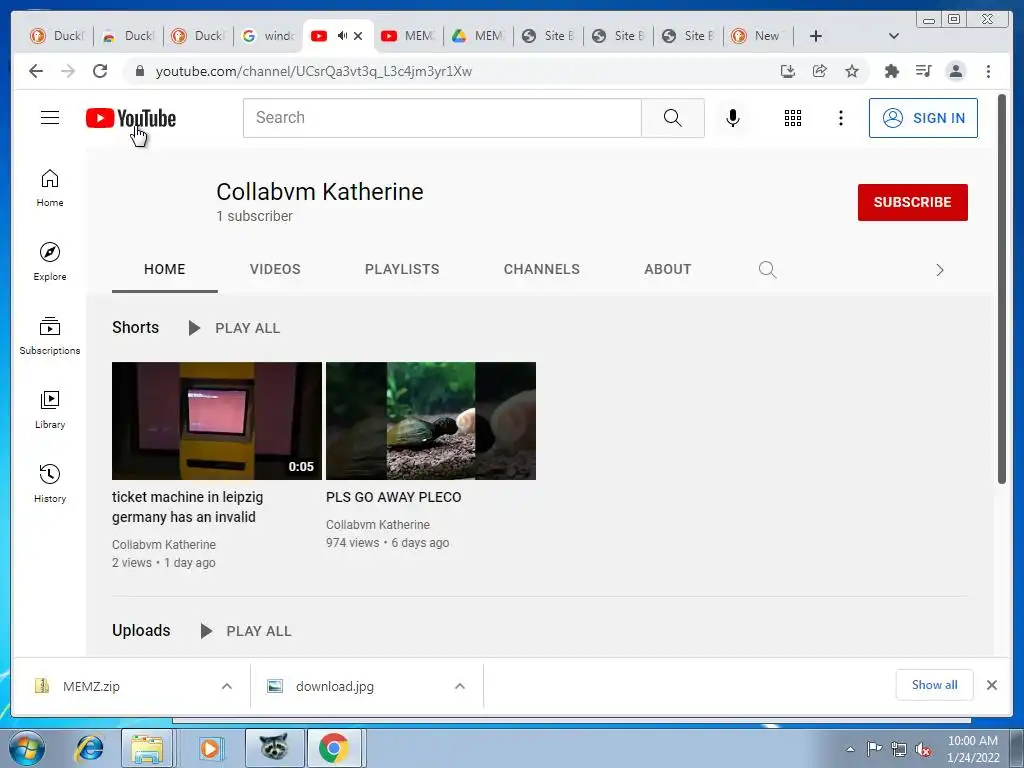Open Windows Explorer from the taskbar
1024x768 pixels.
[x=147, y=748]
